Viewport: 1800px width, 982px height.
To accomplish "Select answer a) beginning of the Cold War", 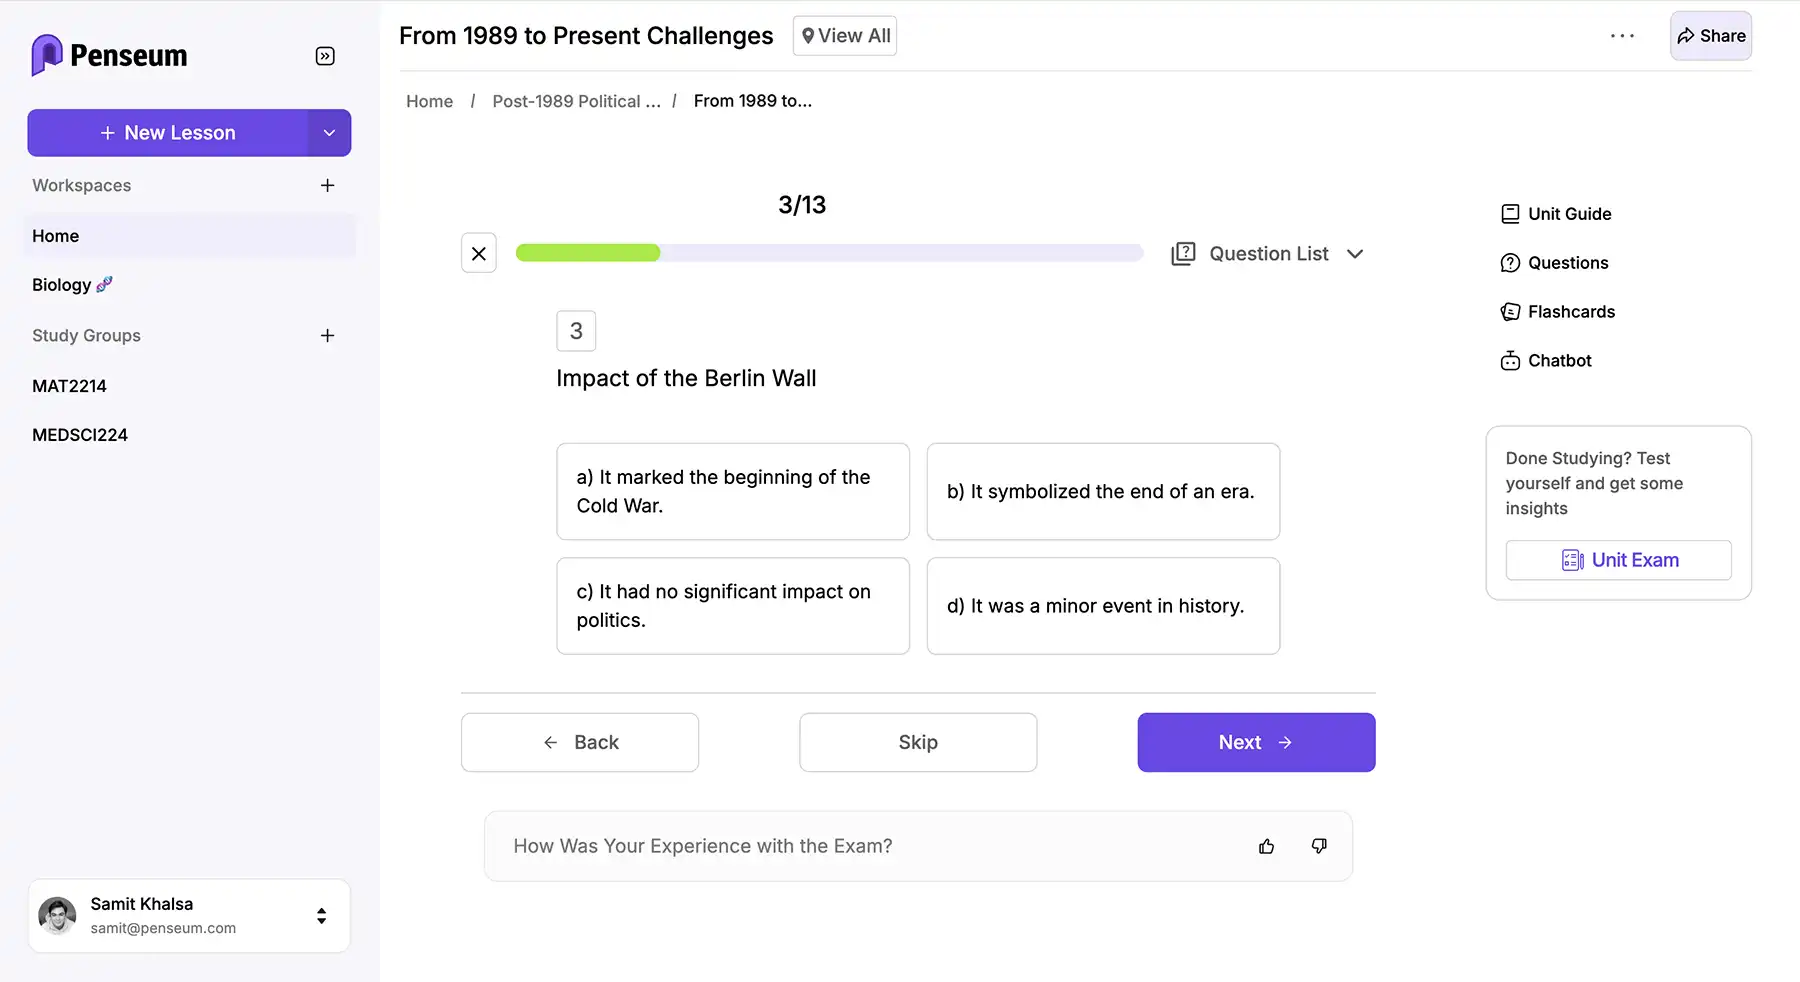I will point(733,491).
